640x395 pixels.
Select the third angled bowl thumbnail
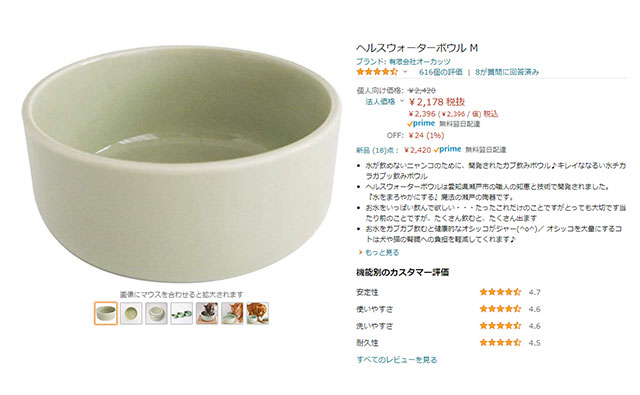[156, 313]
